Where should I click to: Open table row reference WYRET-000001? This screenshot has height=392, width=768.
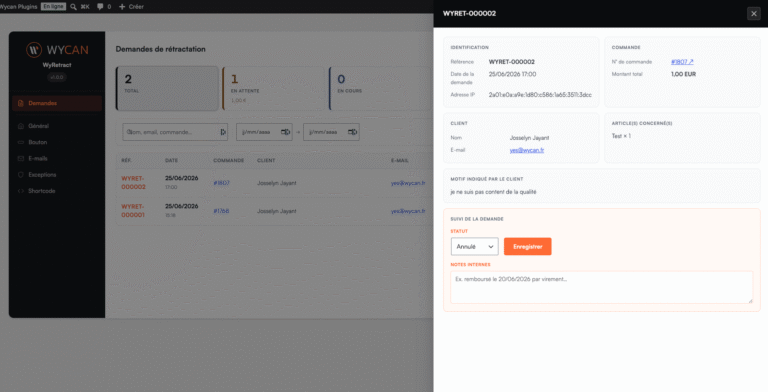click(x=133, y=211)
